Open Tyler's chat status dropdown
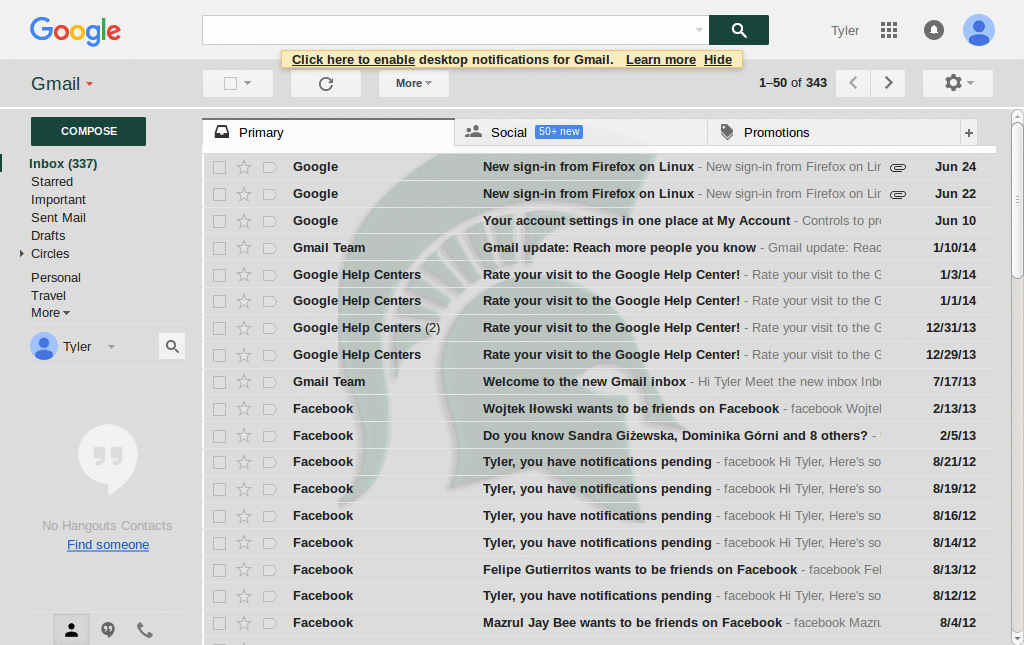1024x645 pixels. point(111,347)
